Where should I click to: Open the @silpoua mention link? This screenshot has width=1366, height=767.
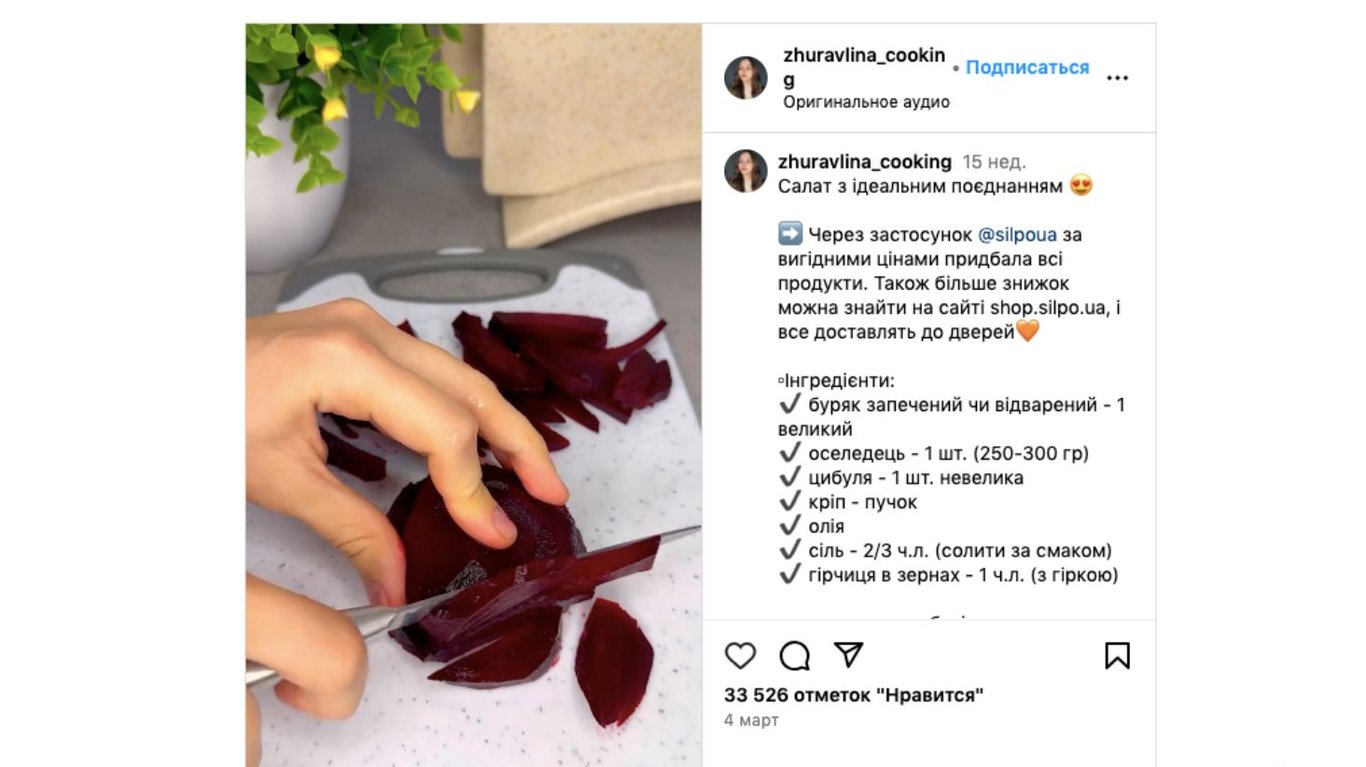pos(1017,235)
